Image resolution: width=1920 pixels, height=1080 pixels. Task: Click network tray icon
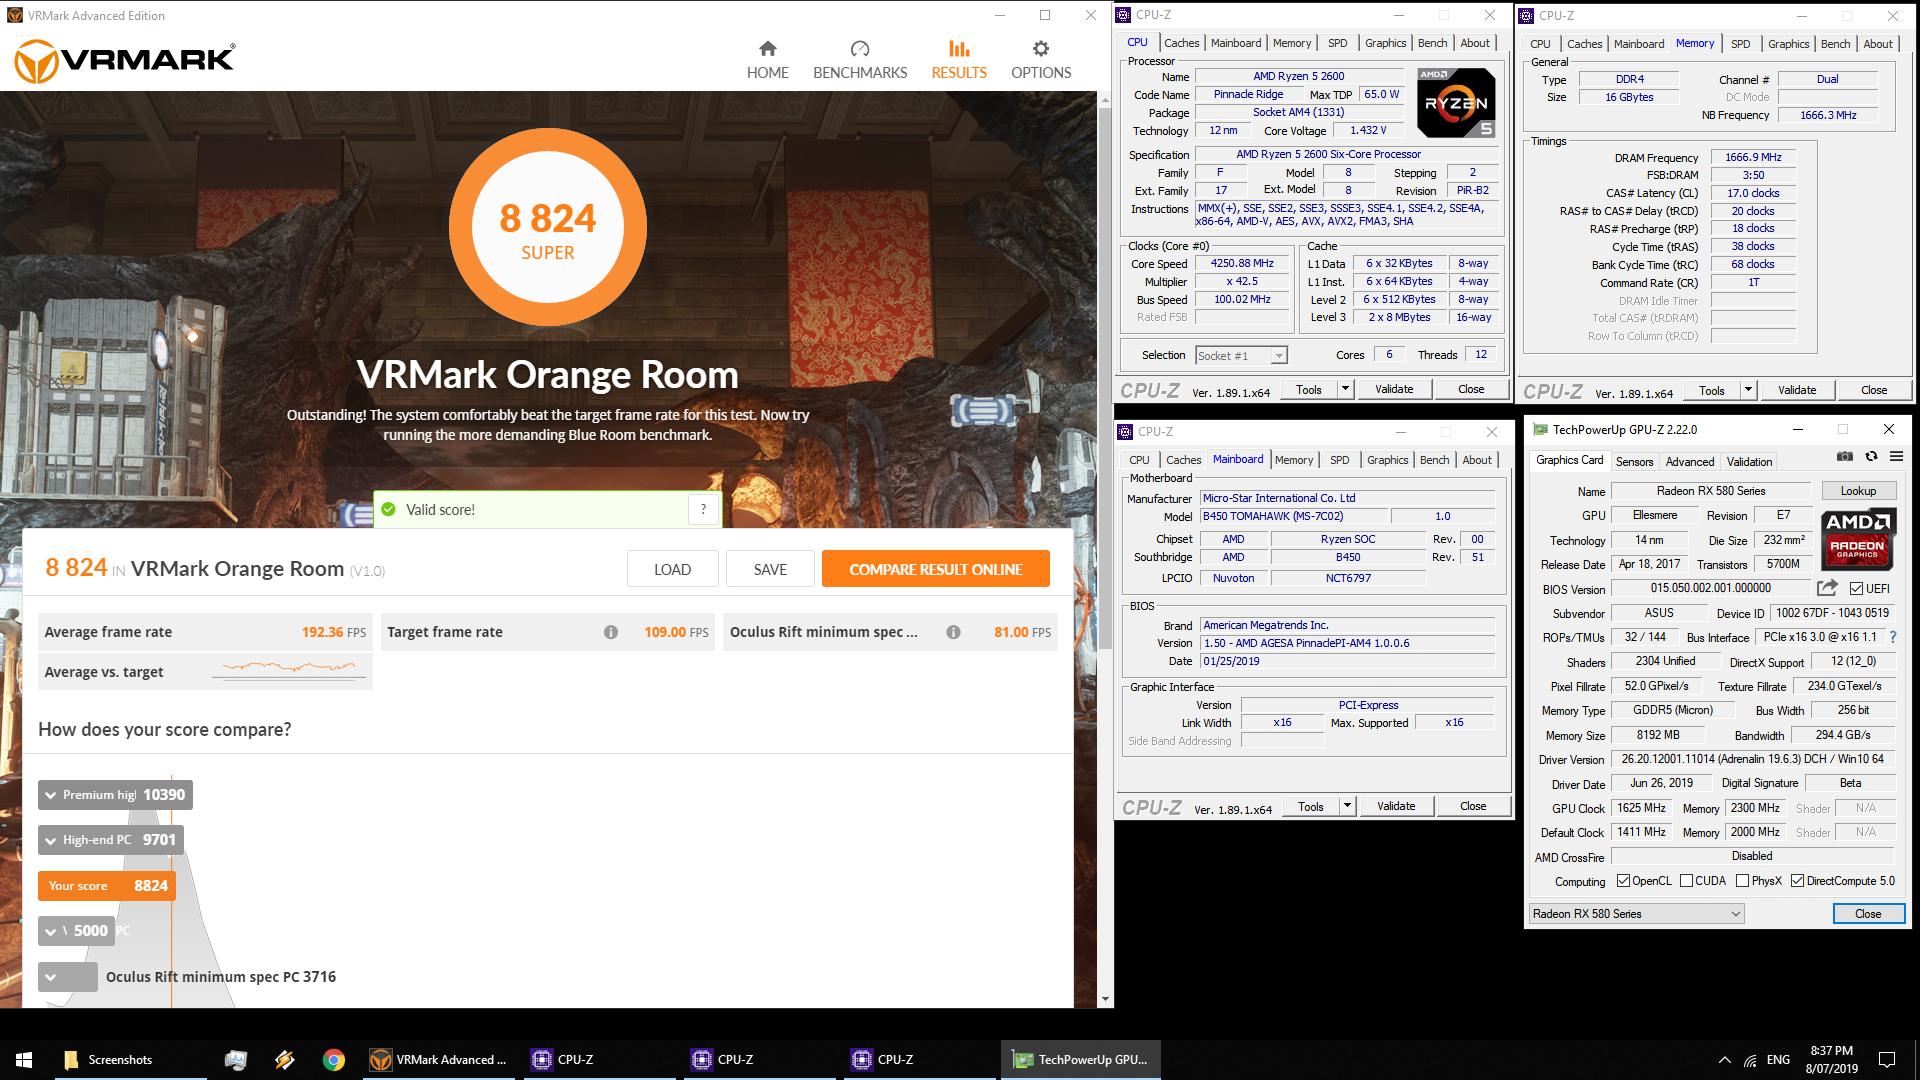click(x=1750, y=1060)
